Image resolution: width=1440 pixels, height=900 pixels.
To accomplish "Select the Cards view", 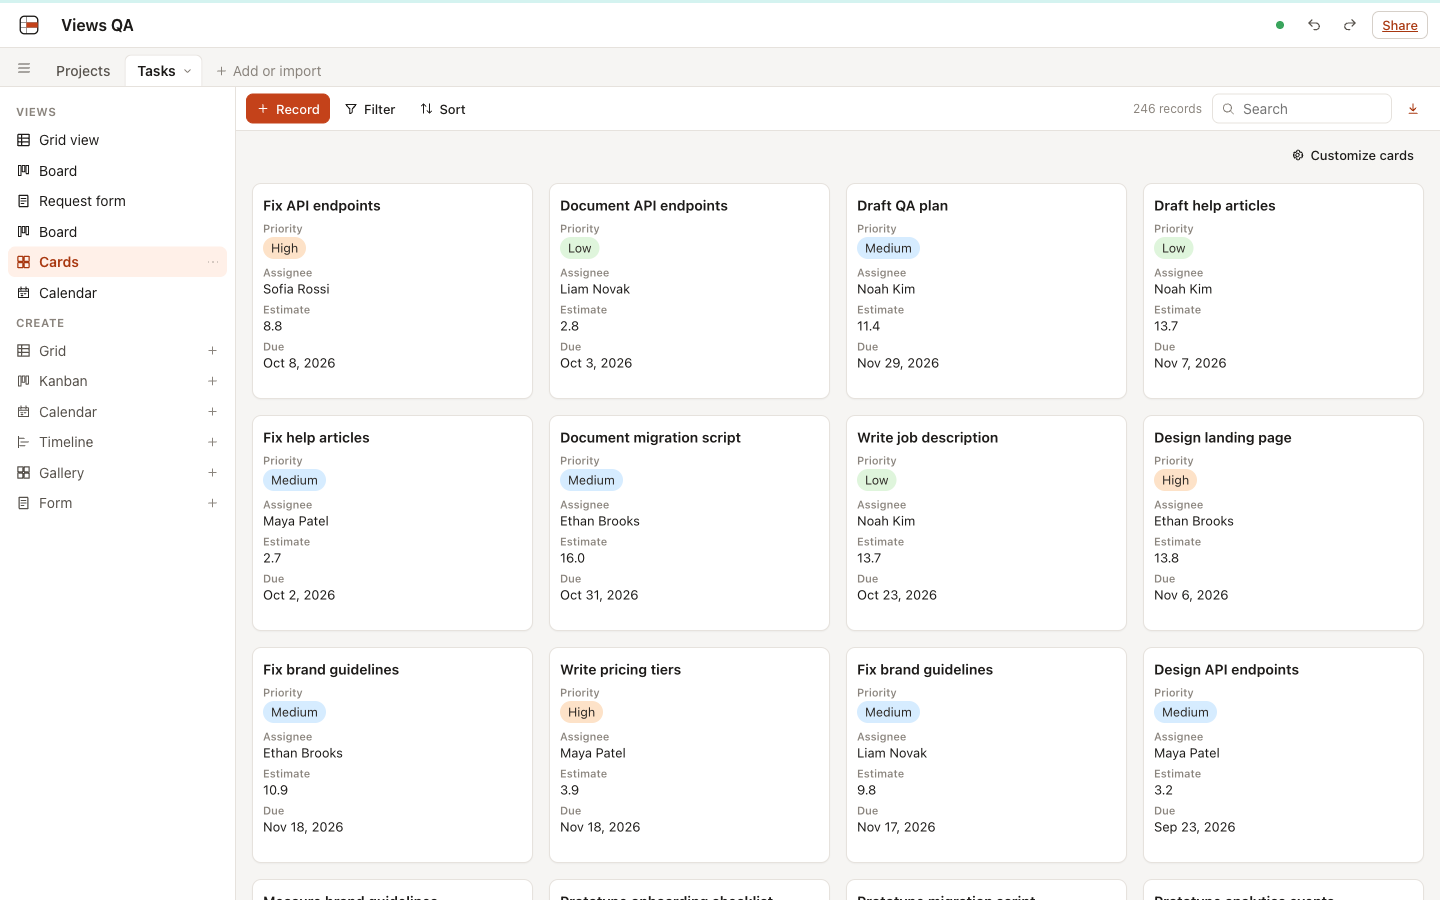I will point(118,262).
